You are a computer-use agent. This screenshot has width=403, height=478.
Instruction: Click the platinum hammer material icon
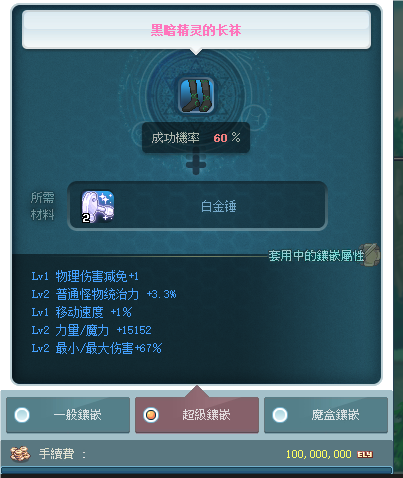coord(98,207)
